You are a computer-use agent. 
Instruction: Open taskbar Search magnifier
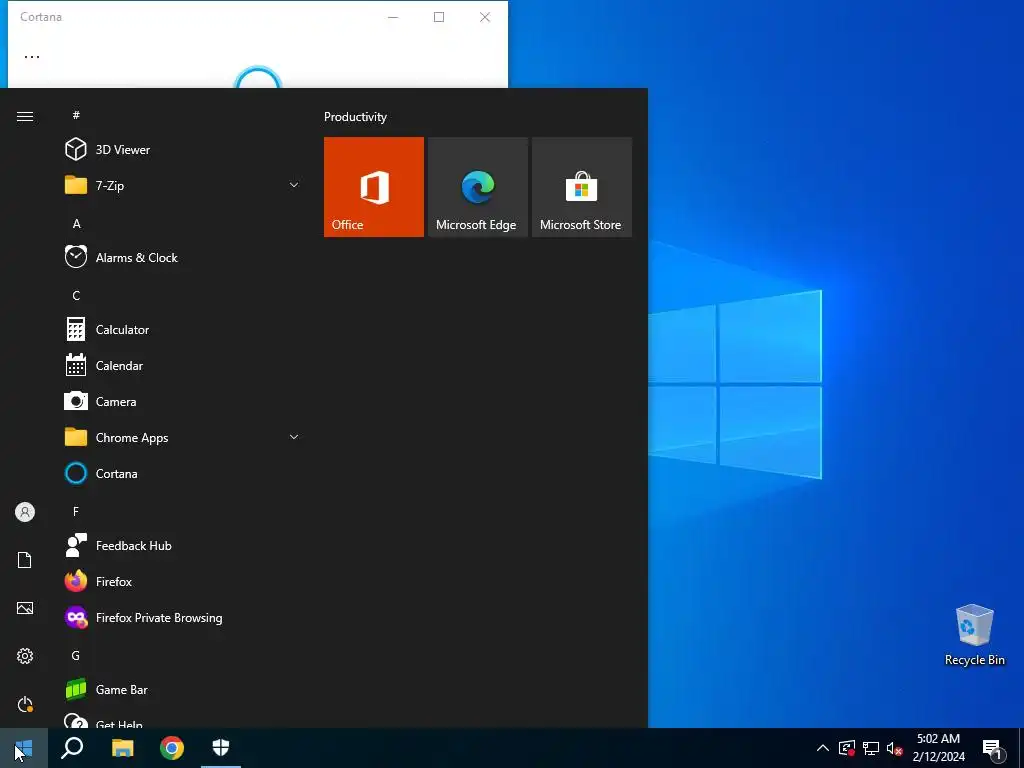tap(72, 748)
